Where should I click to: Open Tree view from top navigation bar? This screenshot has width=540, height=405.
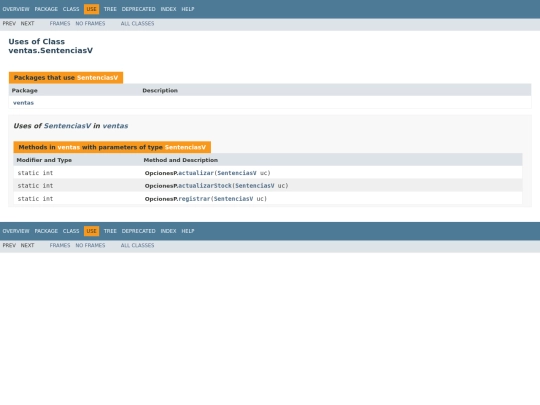(110, 9)
